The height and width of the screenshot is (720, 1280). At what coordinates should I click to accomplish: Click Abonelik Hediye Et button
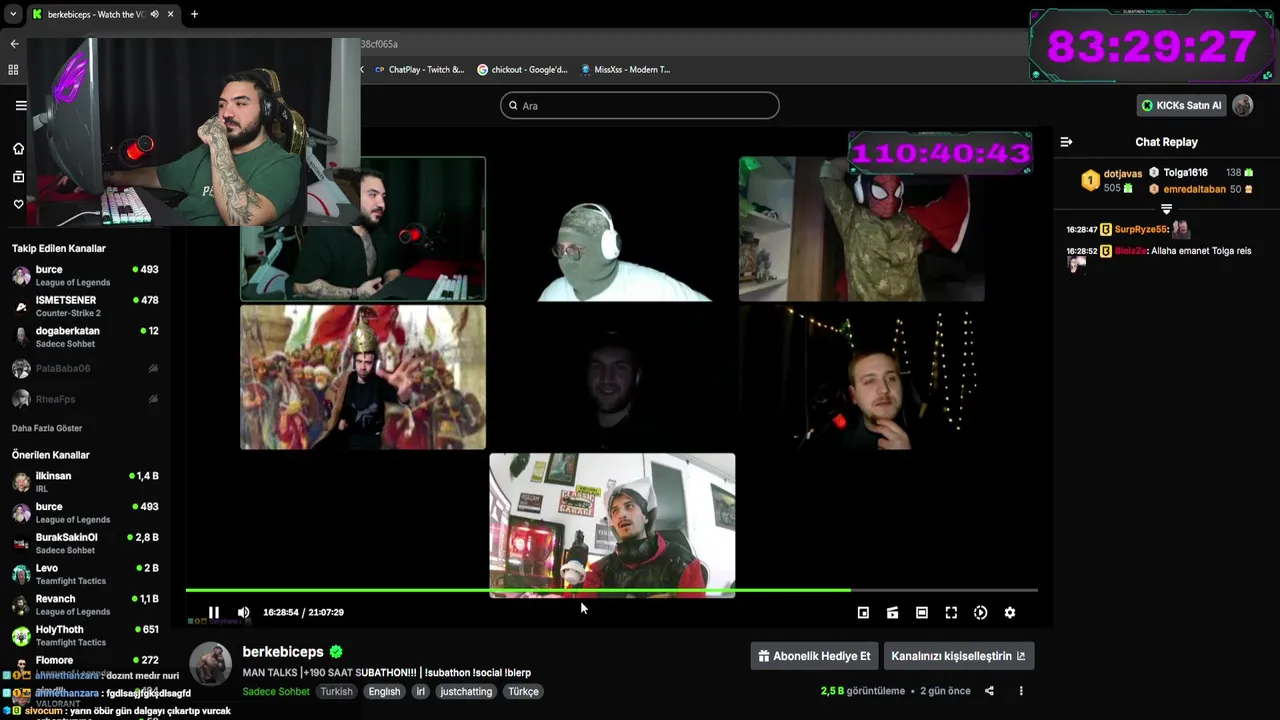click(814, 656)
